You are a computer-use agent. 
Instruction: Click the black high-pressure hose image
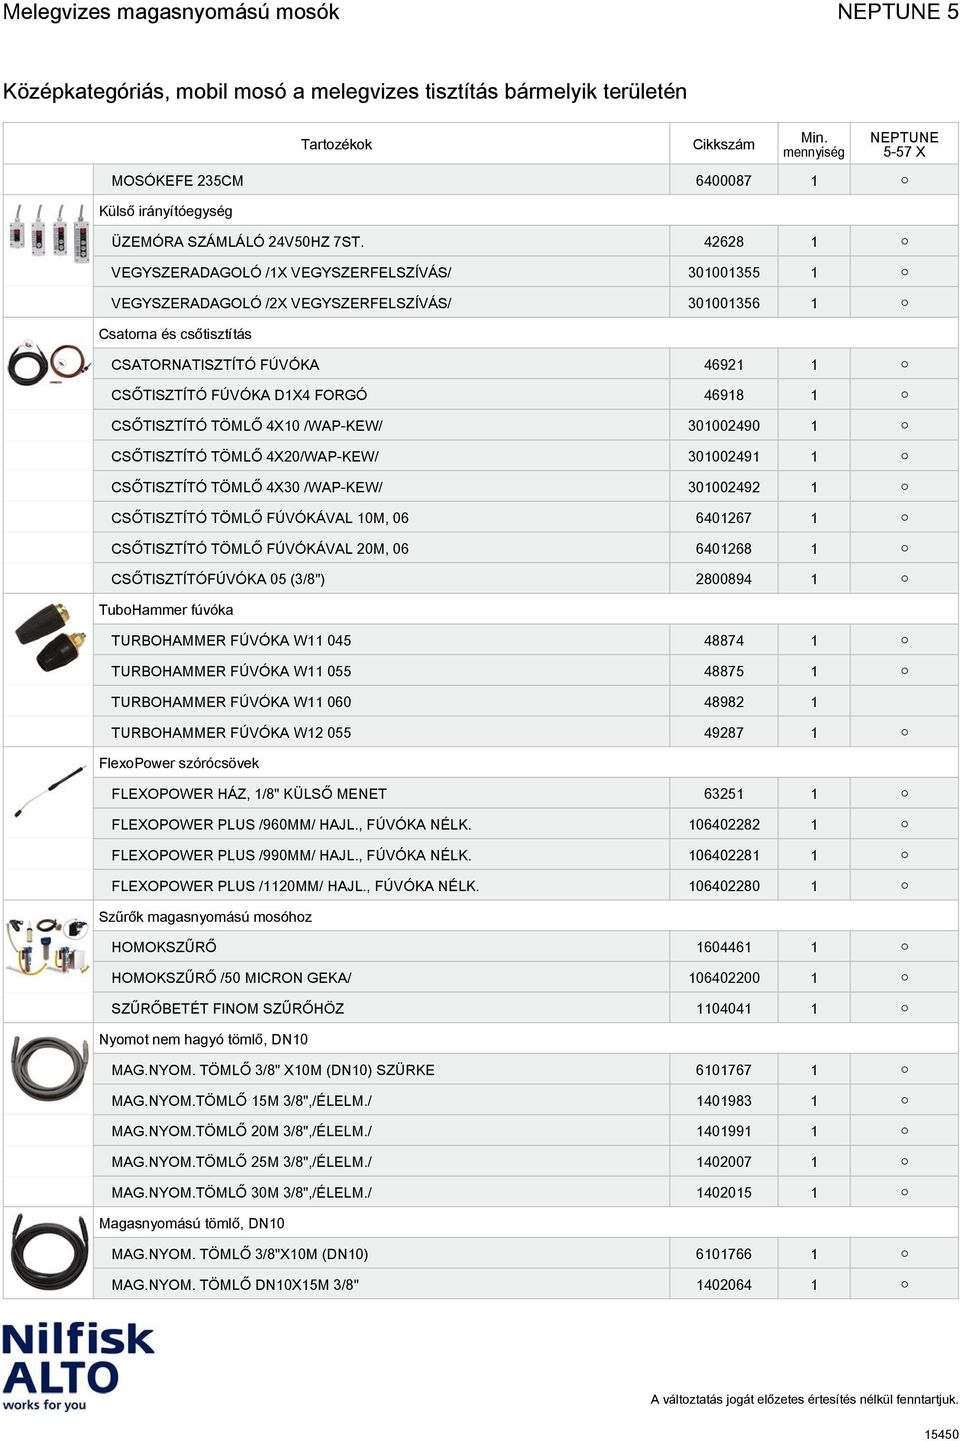tap(49, 1250)
